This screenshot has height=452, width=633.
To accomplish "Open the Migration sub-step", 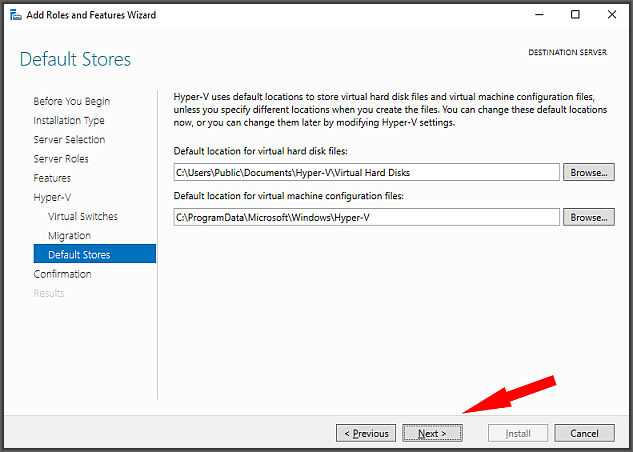I will coord(69,235).
